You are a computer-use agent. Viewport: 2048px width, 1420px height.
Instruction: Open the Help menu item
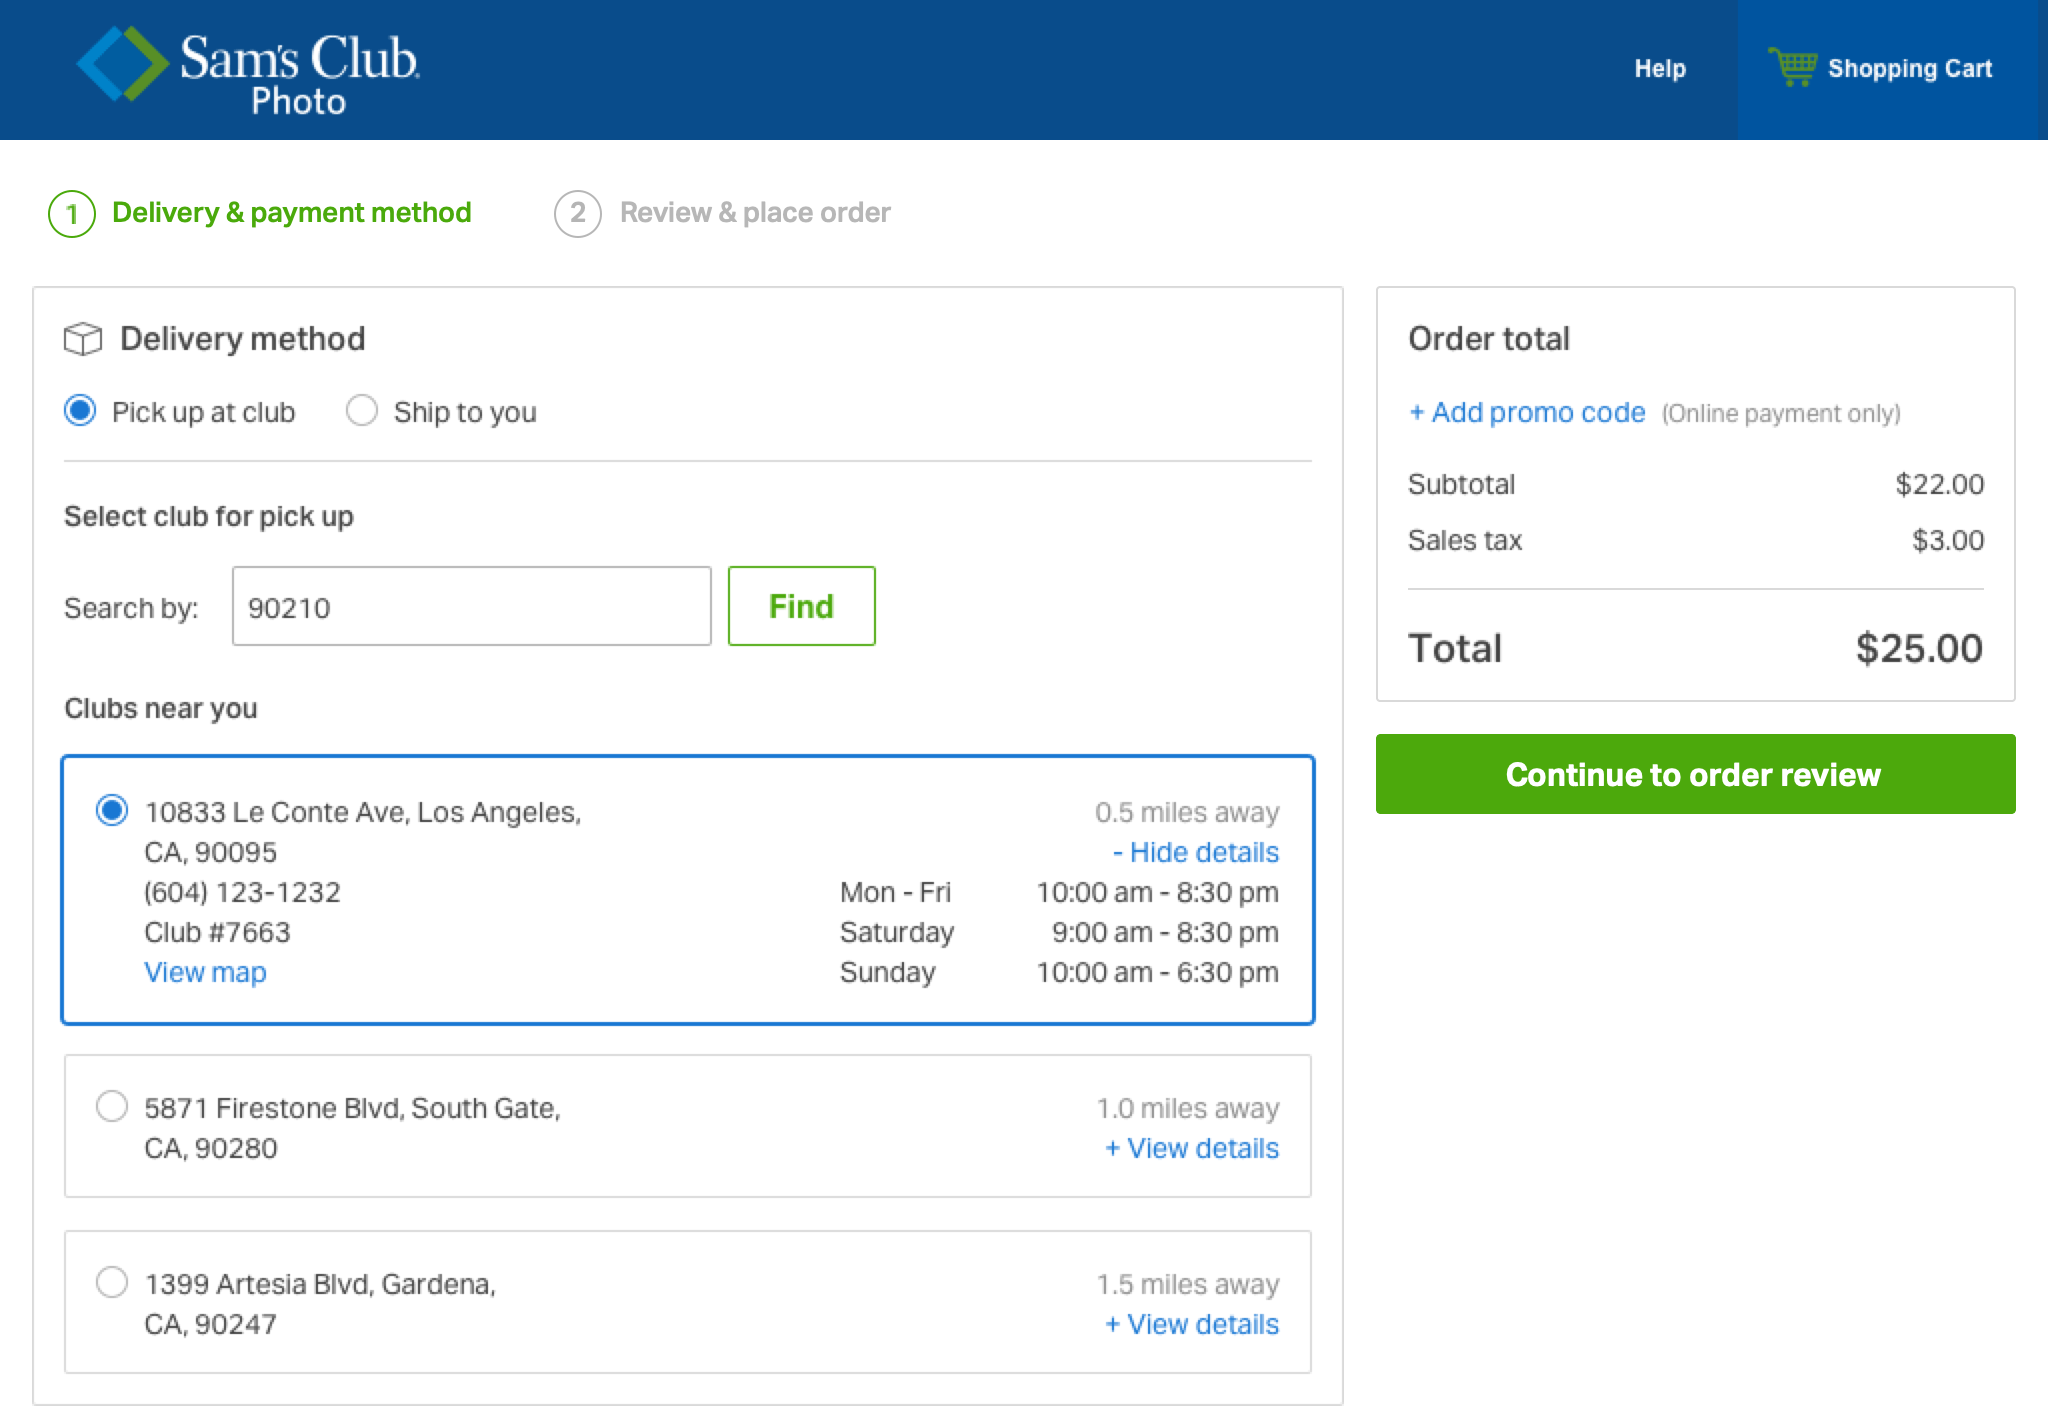[1660, 68]
